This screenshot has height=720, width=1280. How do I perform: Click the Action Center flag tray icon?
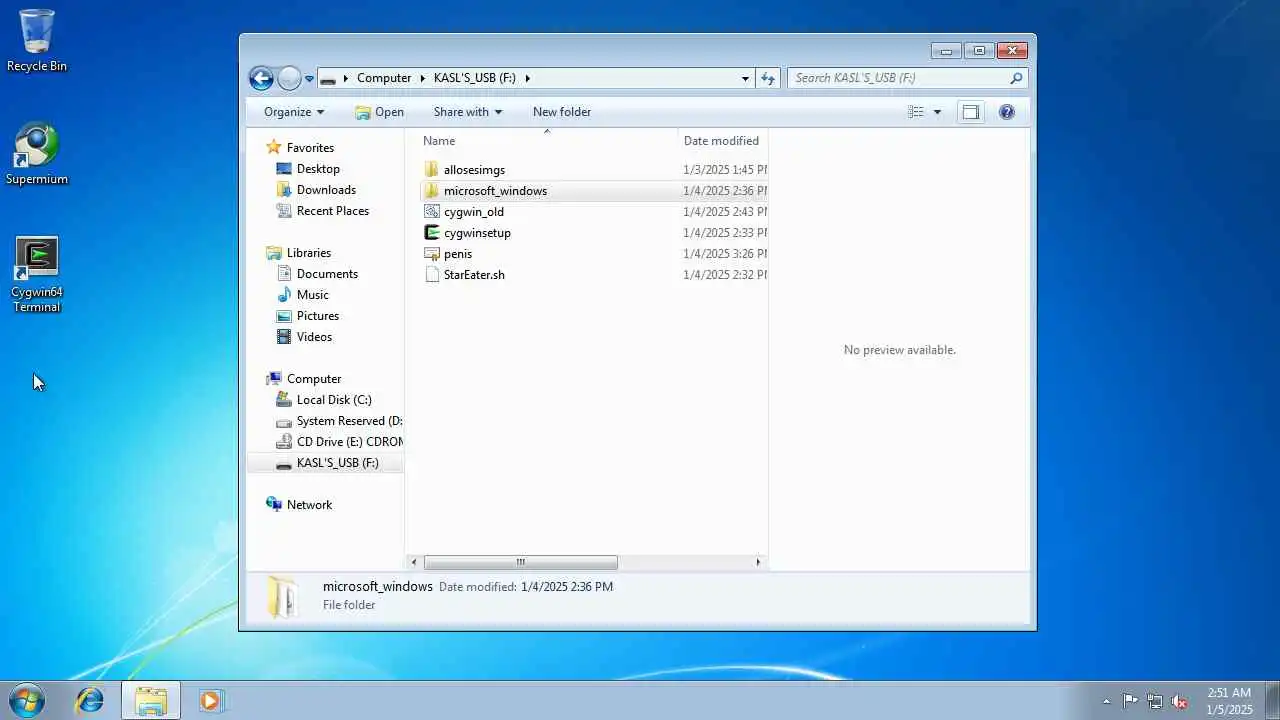coord(1130,701)
